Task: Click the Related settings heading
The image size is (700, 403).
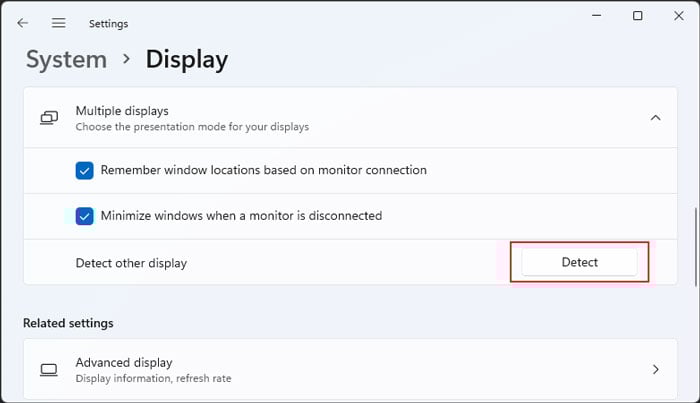Action: (68, 323)
